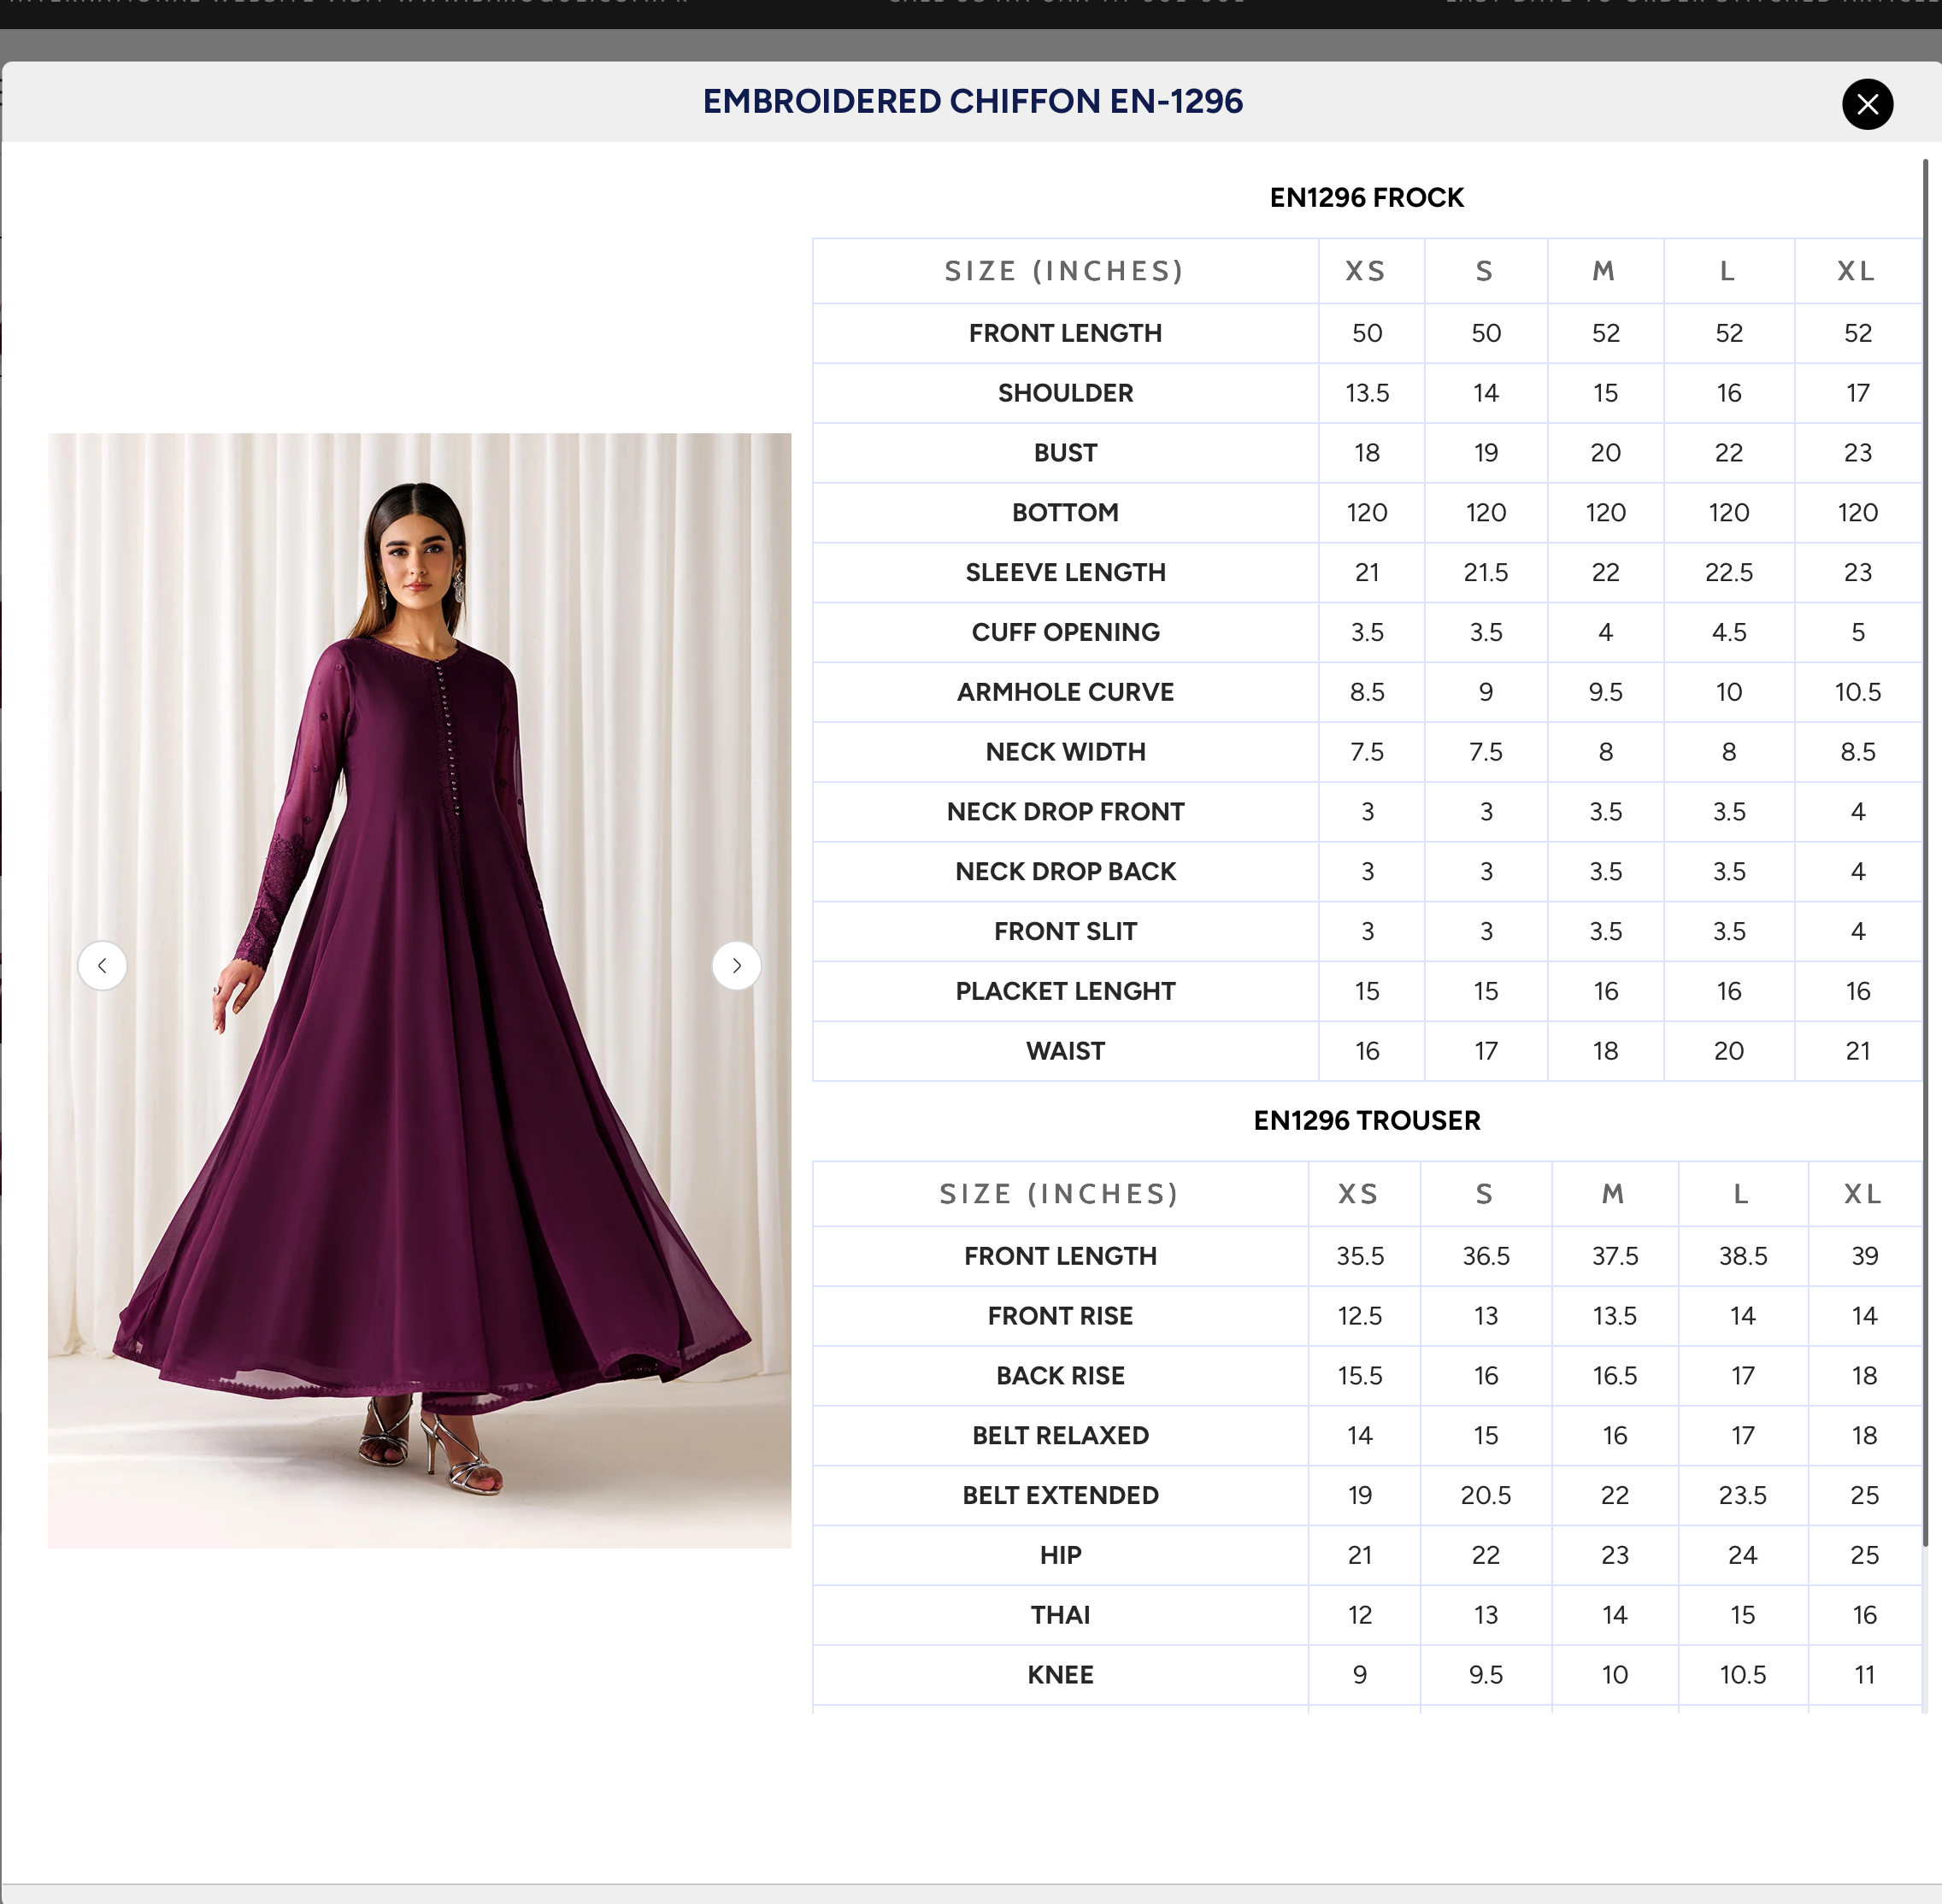Click SLEEVE LENGTH row label

coord(1065,573)
